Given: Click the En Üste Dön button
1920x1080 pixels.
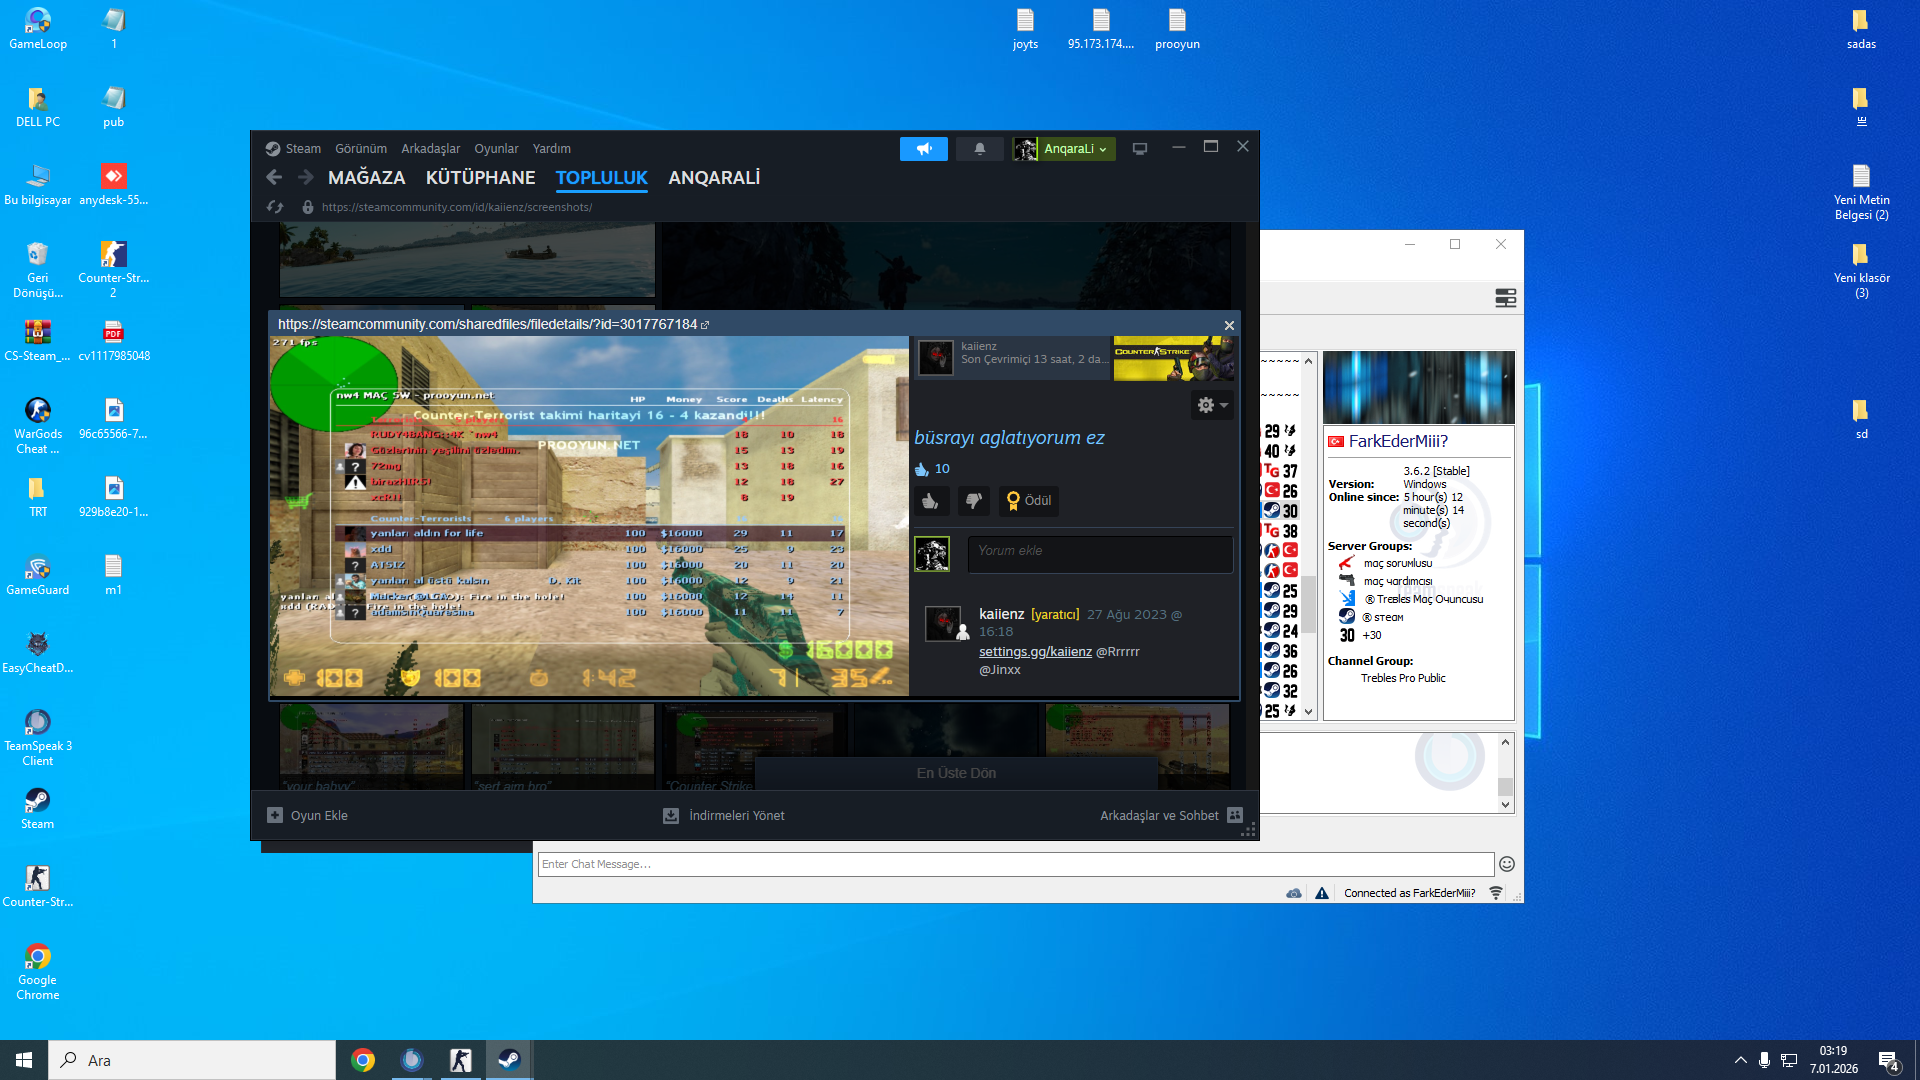Looking at the screenshot, I should click(x=956, y=773).
